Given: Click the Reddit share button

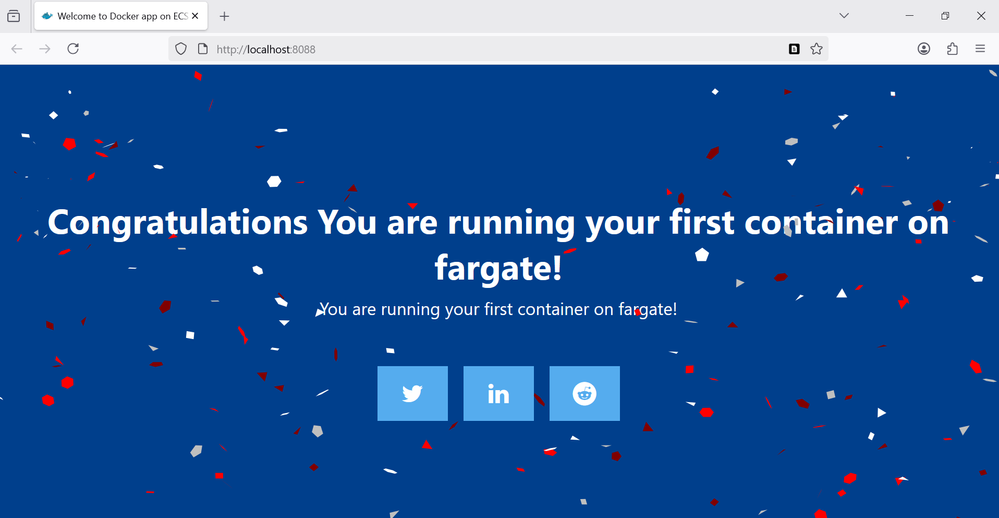Looking at the screenshot, I should 584,393.
